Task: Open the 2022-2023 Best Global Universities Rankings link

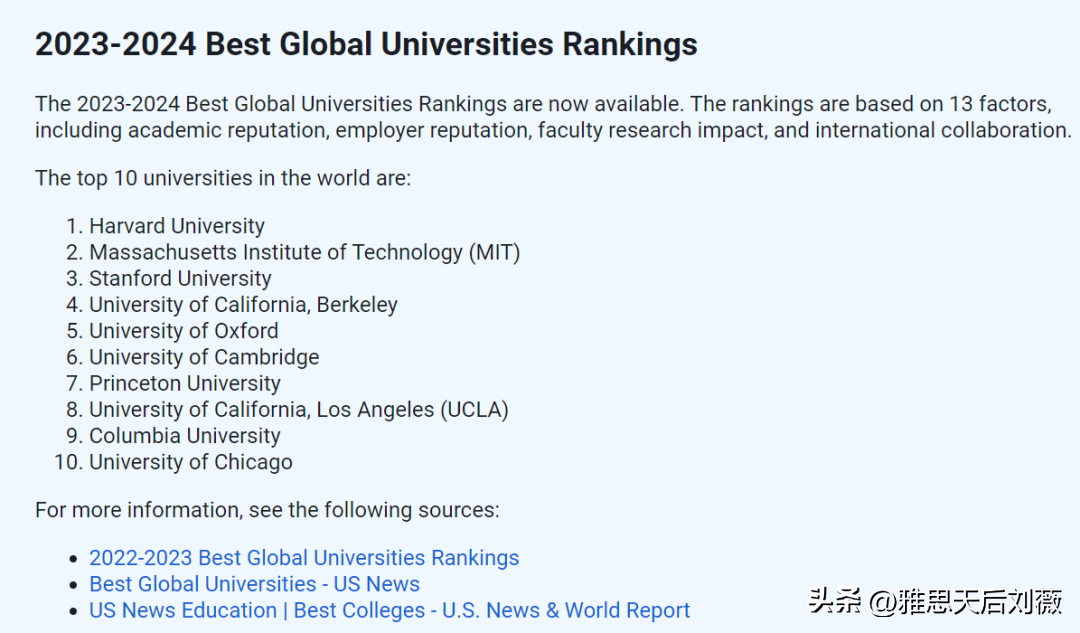Action: pos(304,558)
